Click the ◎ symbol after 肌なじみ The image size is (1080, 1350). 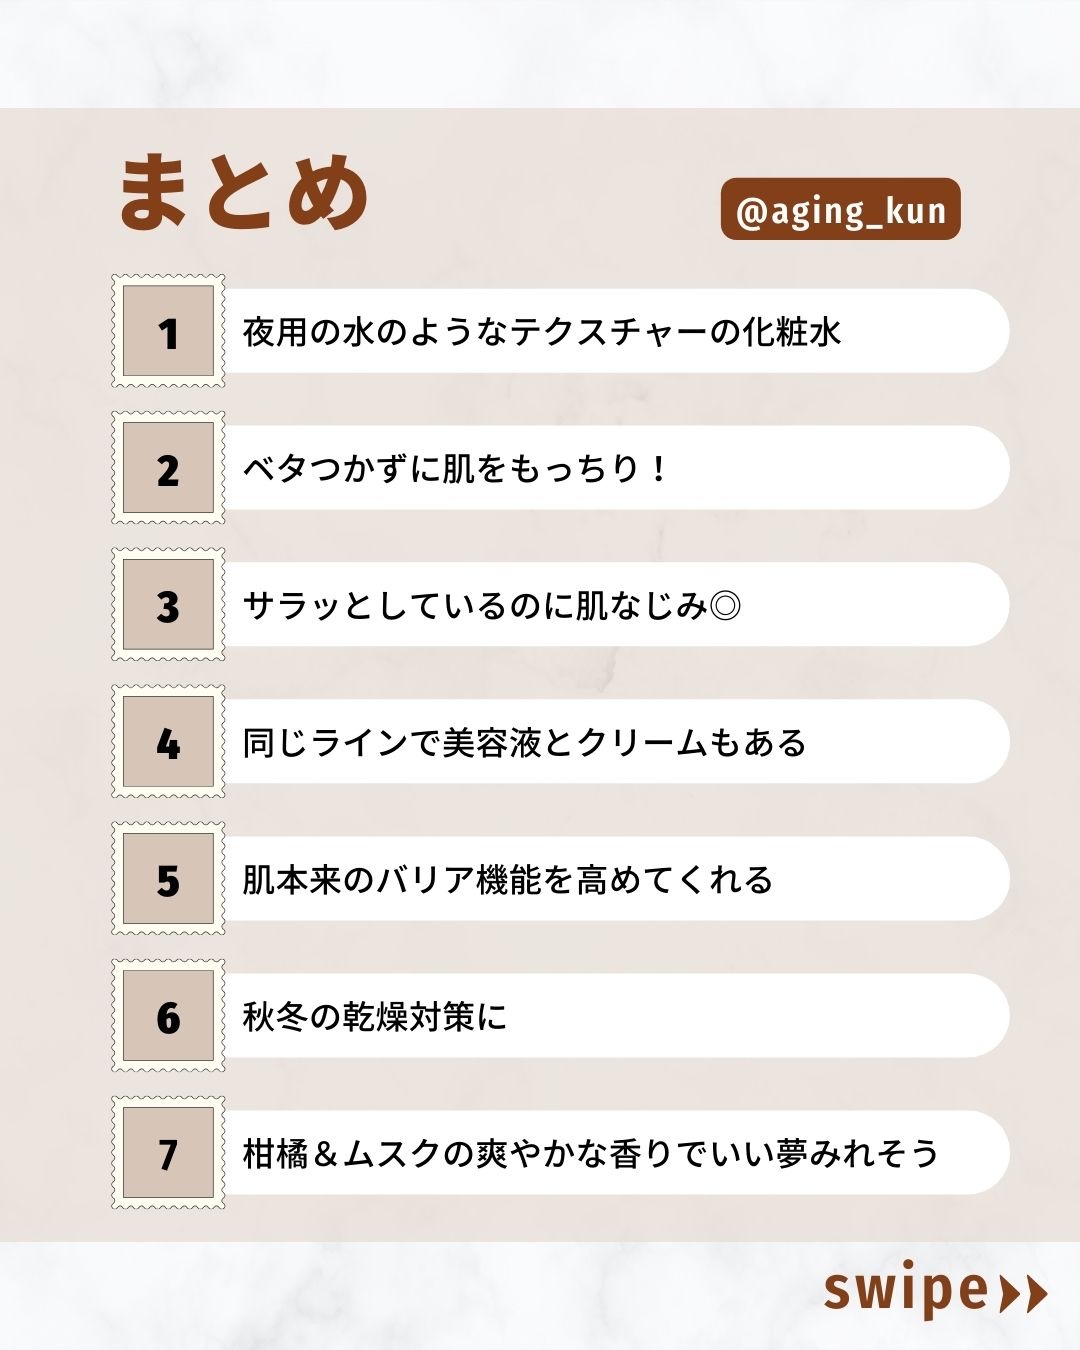coord(725,606)
